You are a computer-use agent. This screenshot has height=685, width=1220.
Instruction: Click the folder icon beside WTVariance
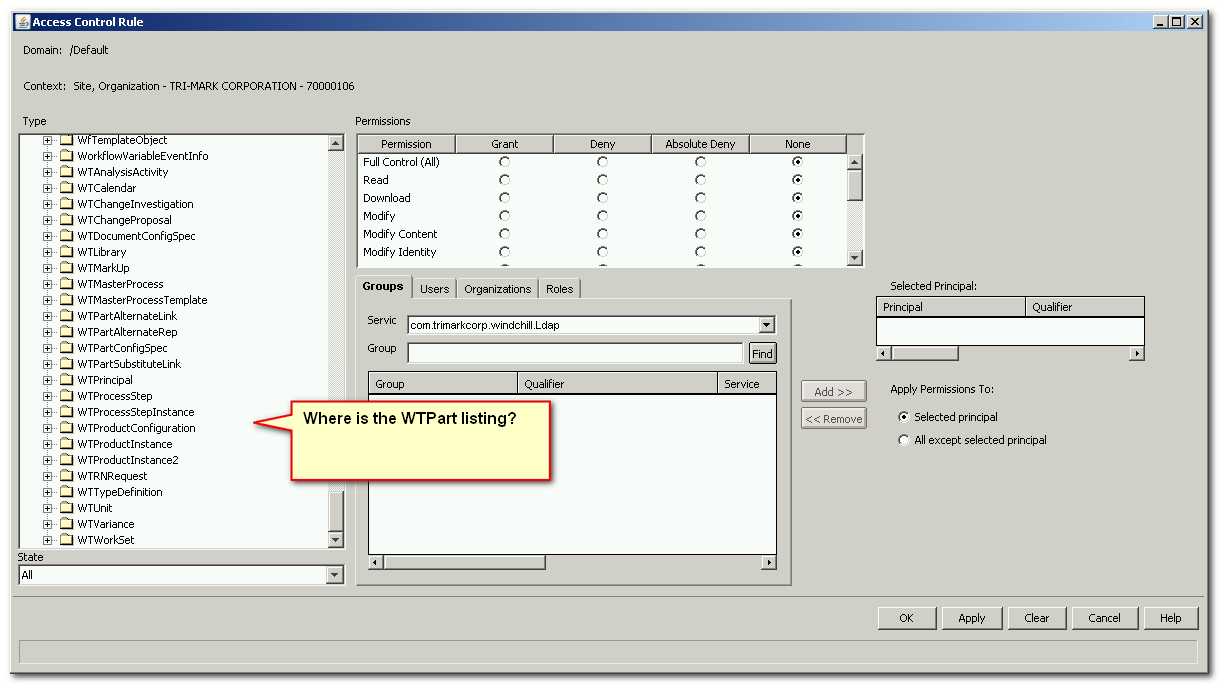(66, 524)
